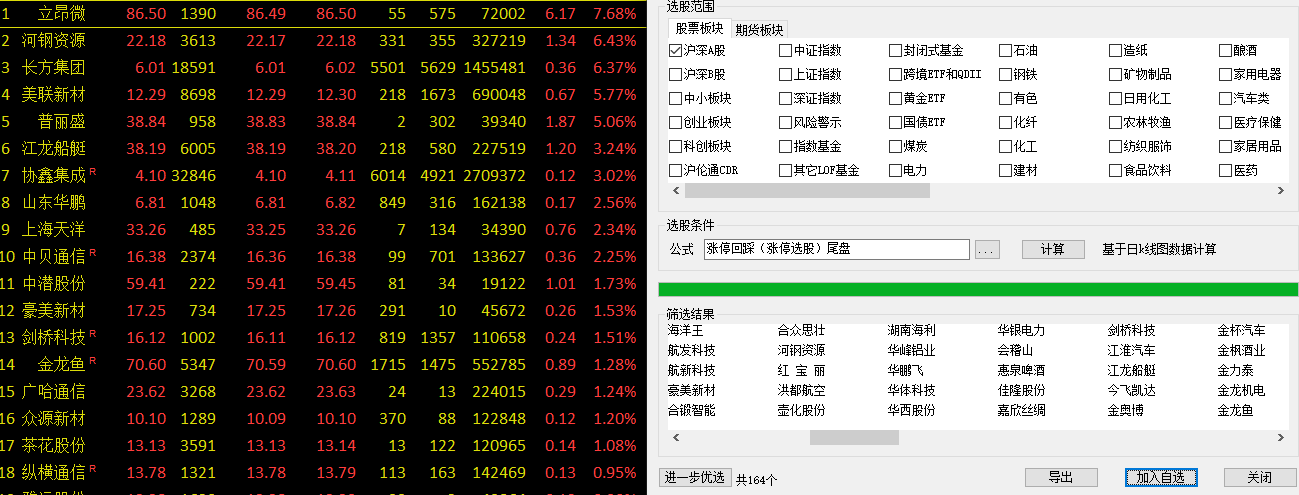Click left arrow of sector list scrollbar
1299x495 pixels.
click(676, 190)
